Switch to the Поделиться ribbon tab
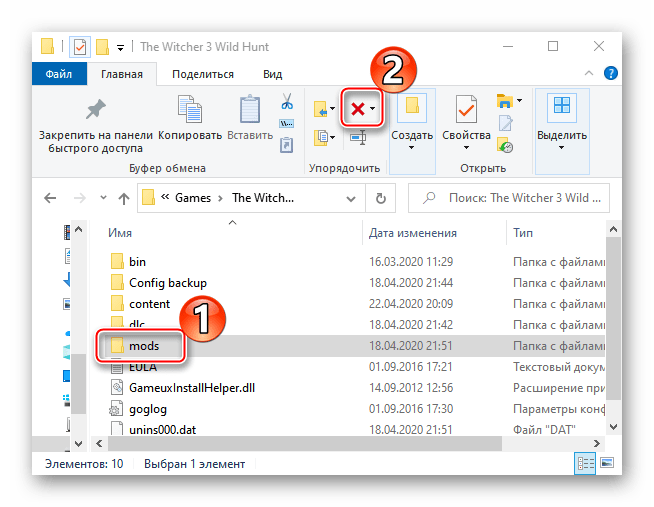The width and height of the screenshot is (654, 507). [x=203, y=74]
